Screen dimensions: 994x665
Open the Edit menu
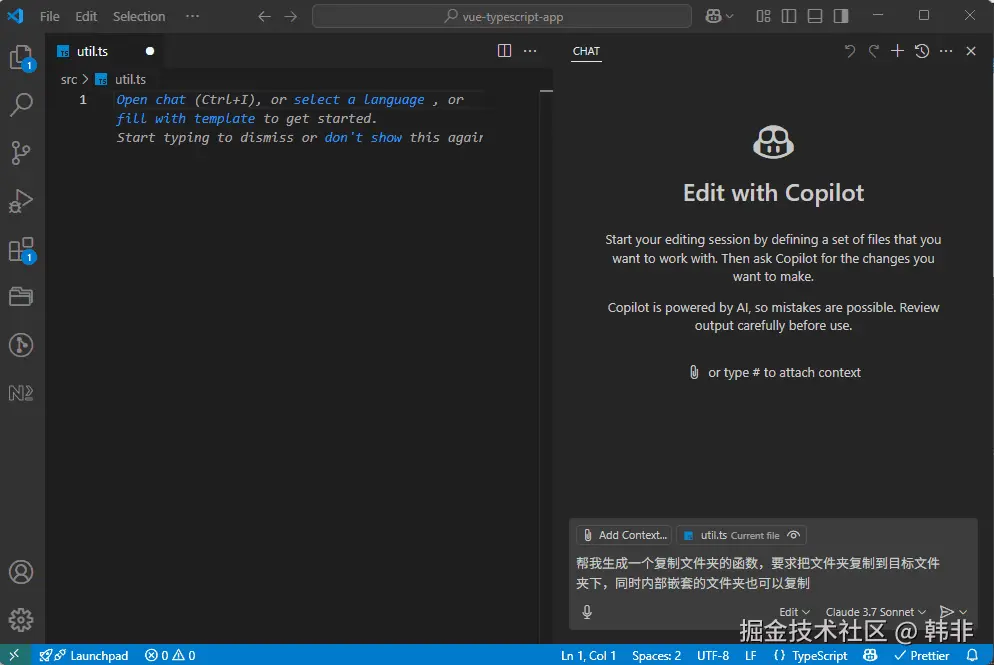[86, 16]
